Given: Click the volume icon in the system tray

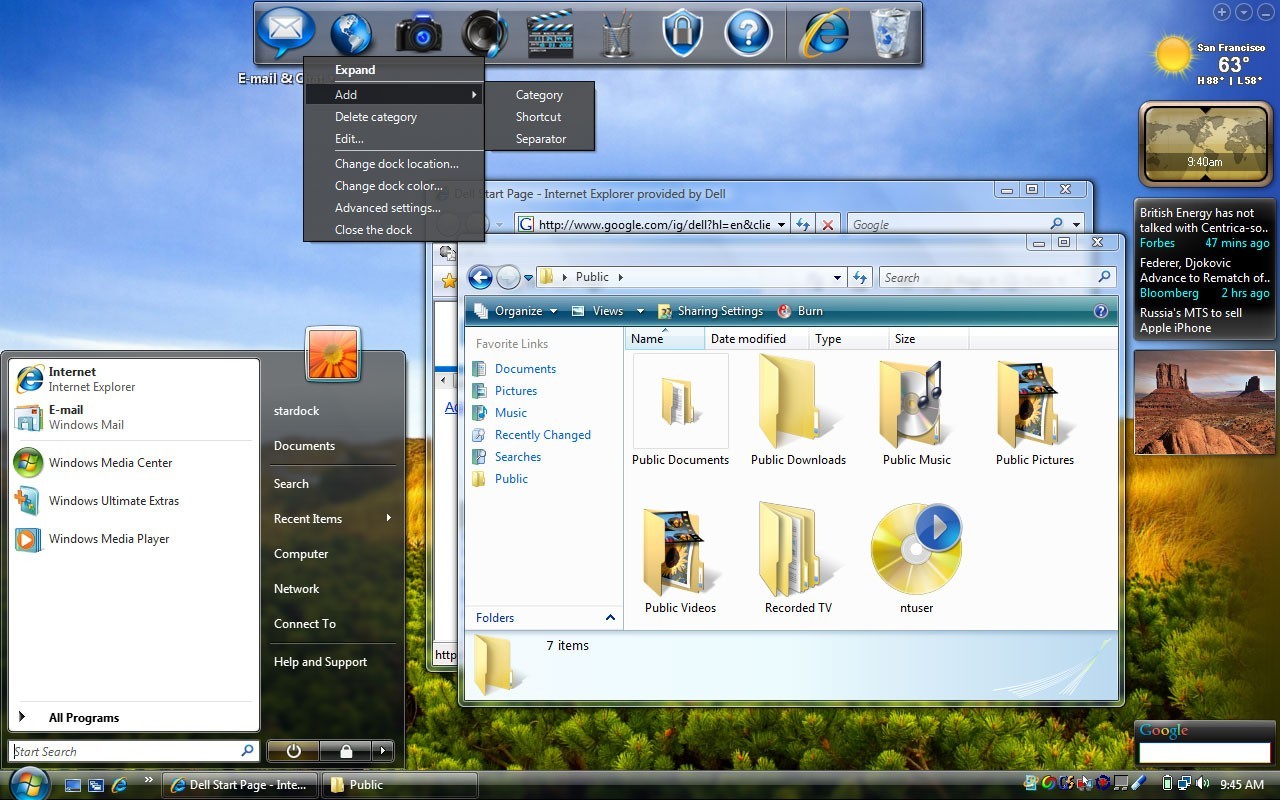Looking at the screenshot, I should tap(1204, 784).
